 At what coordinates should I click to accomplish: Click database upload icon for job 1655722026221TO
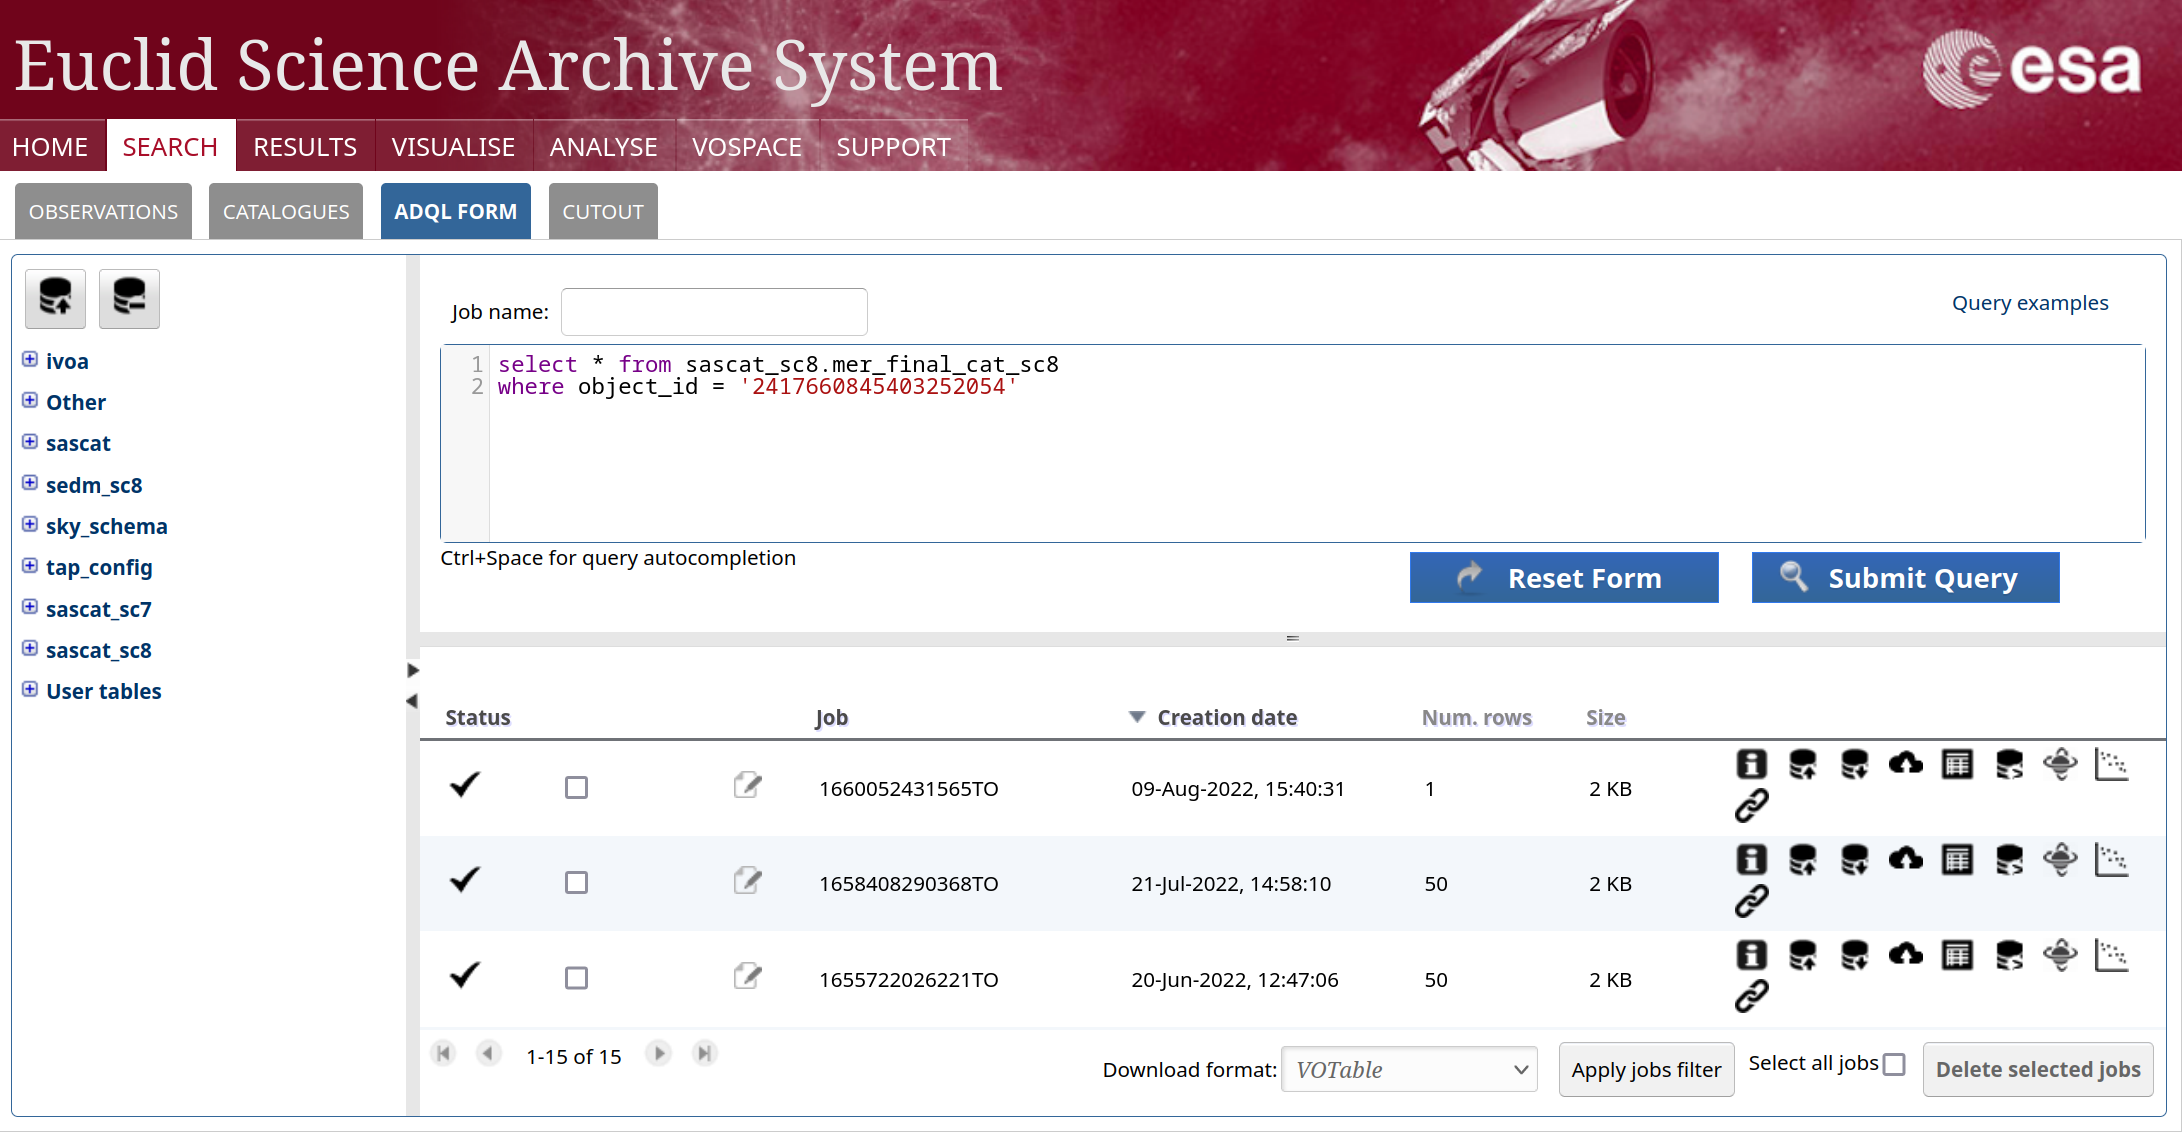click(1803, 954)
